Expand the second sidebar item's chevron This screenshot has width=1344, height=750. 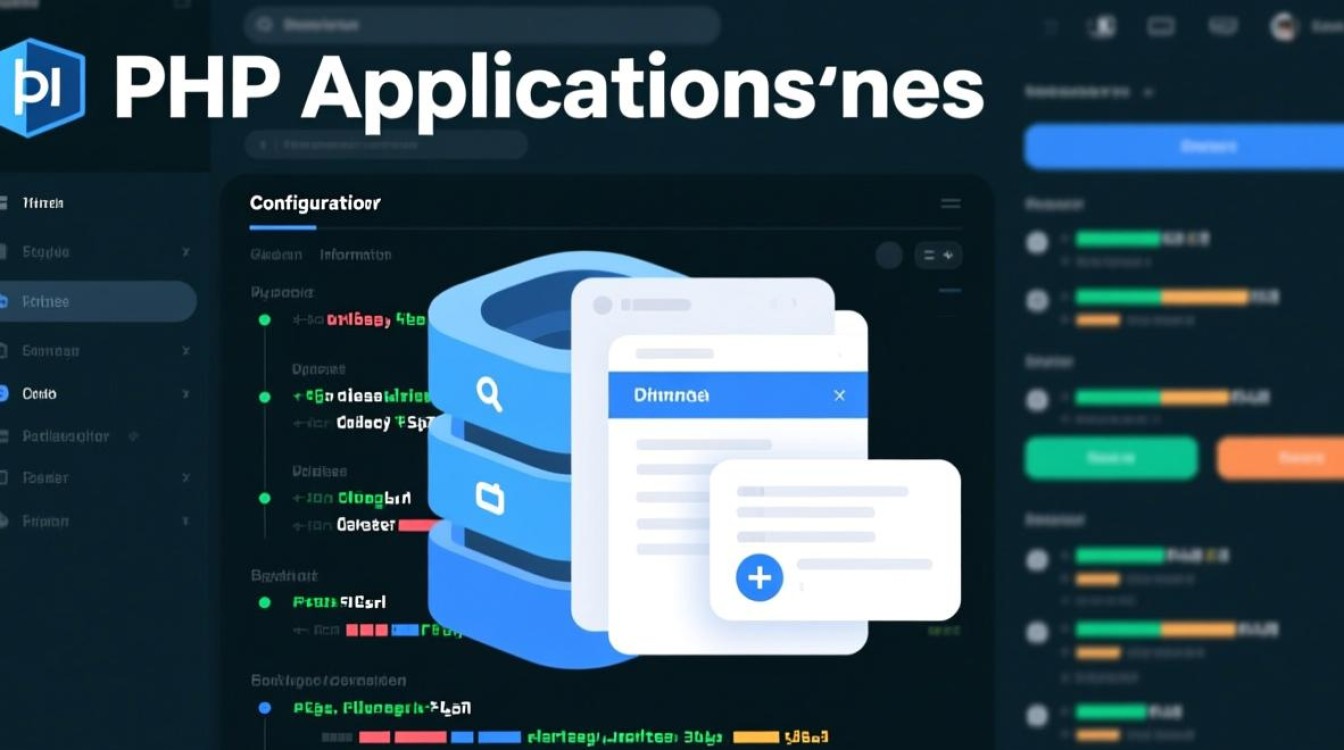(x=185, y=253)
